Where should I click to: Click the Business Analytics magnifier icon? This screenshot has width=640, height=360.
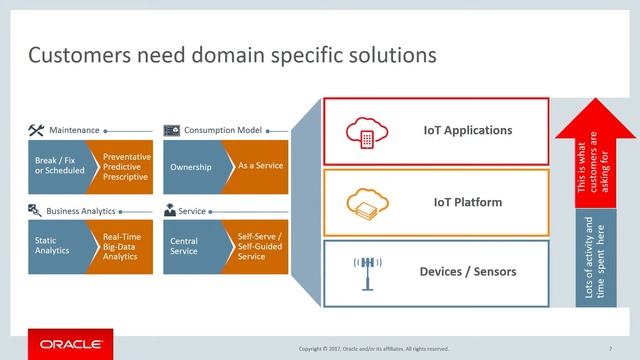[x=35, y=211]
